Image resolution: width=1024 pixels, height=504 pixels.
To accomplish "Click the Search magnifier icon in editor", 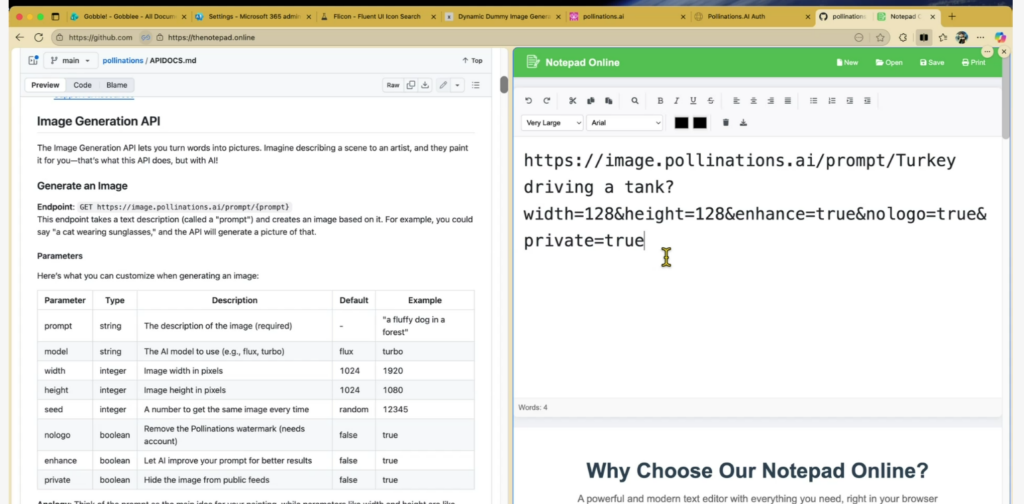I will click(x=634, y=101).
